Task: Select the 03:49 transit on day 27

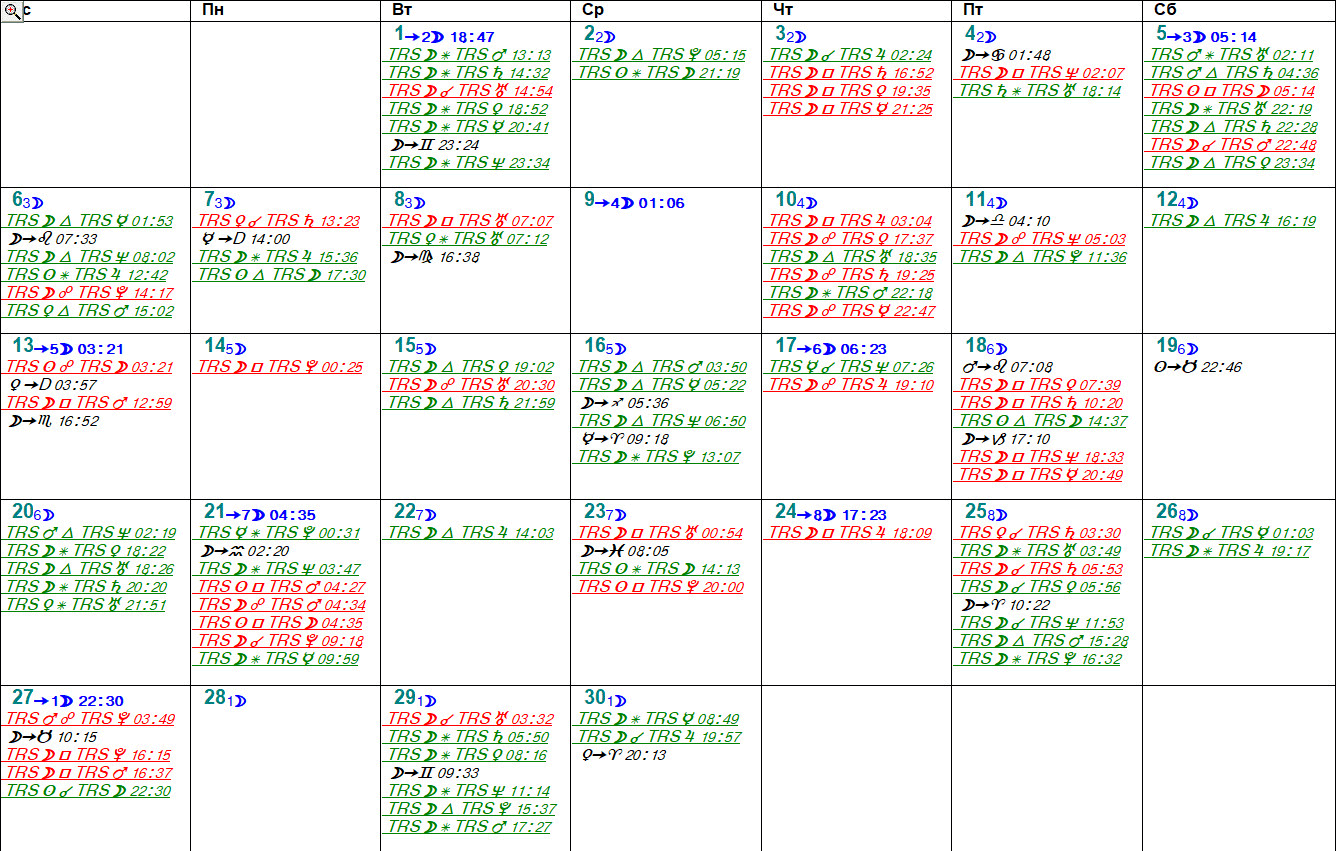Action: pyautogui.click(x=90, y=719)
